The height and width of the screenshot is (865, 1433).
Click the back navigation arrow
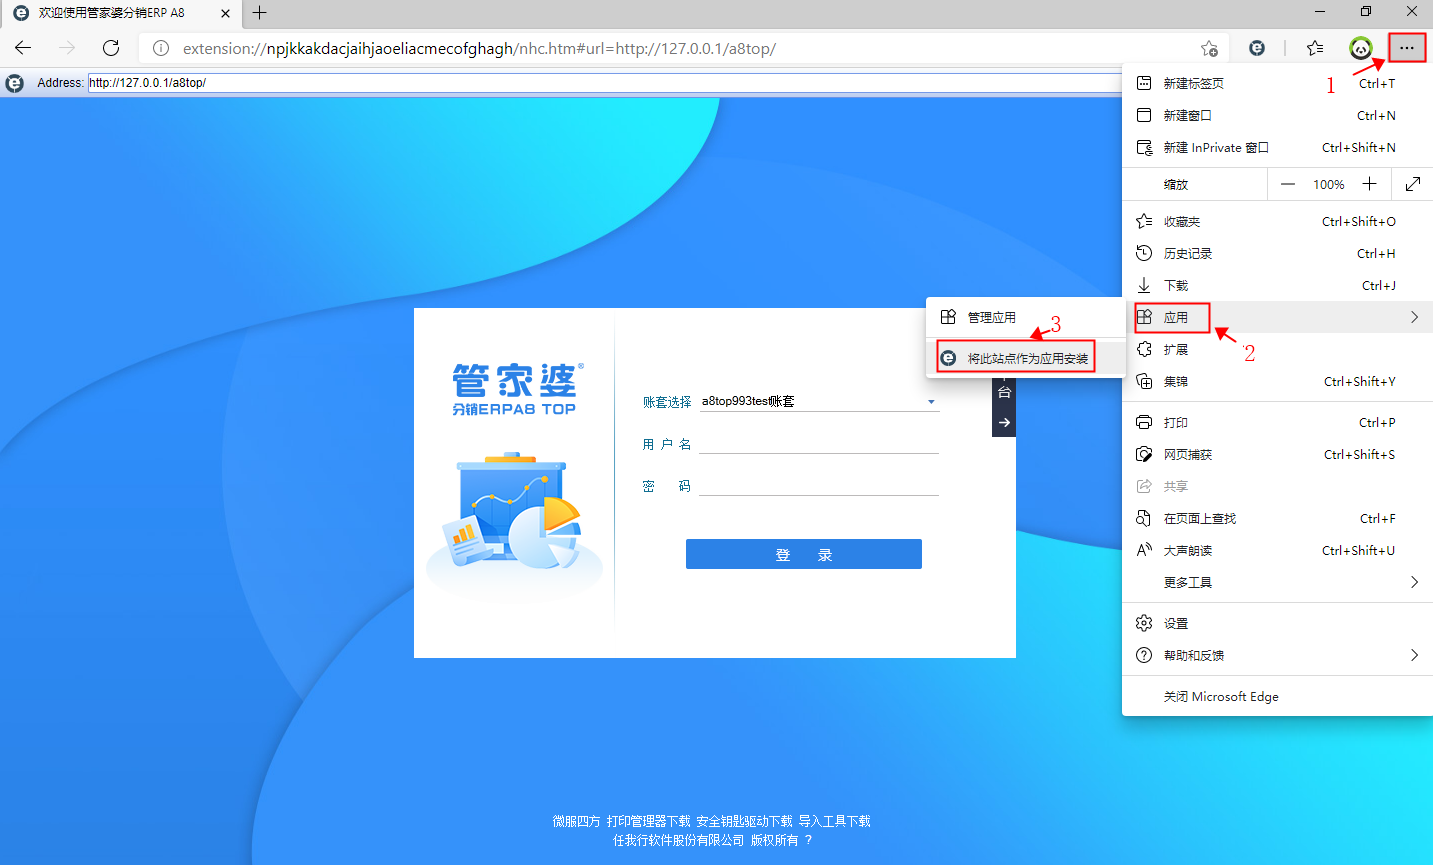coord(24,48)
